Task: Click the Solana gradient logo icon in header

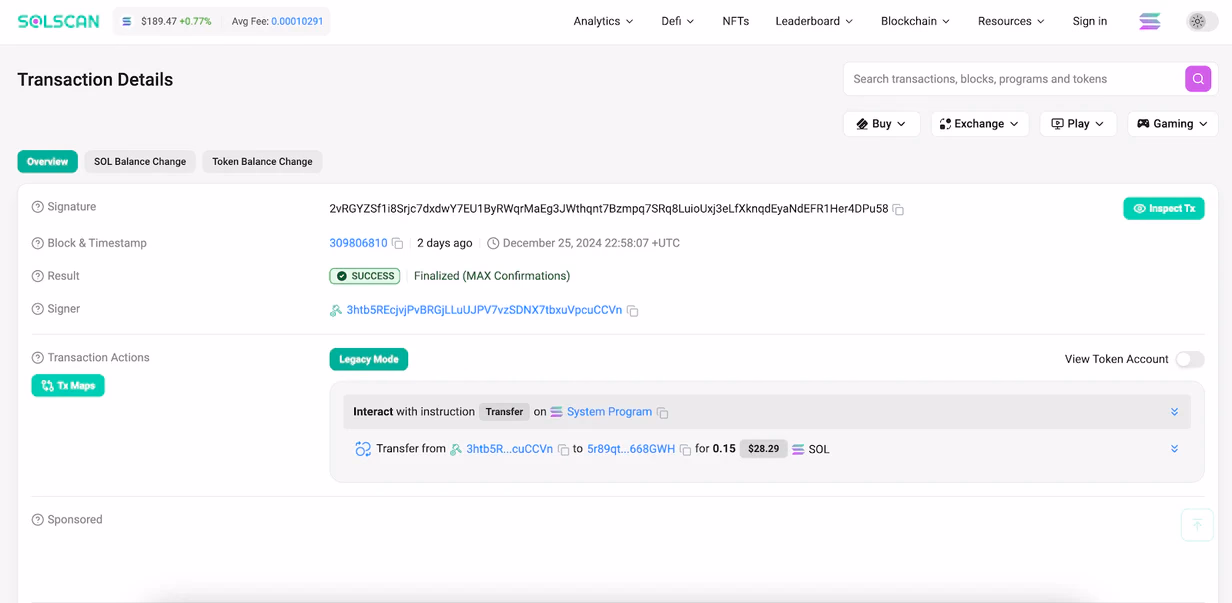Action: (x=1150, y=21)
